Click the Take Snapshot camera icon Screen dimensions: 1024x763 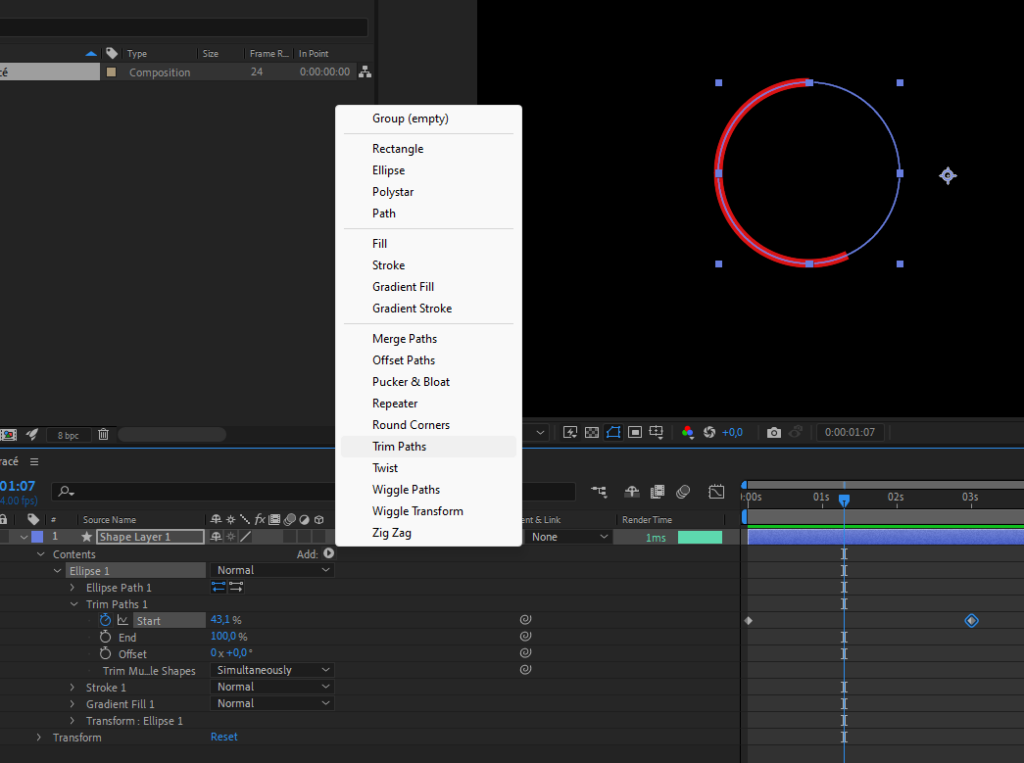[x=773, y=433]
